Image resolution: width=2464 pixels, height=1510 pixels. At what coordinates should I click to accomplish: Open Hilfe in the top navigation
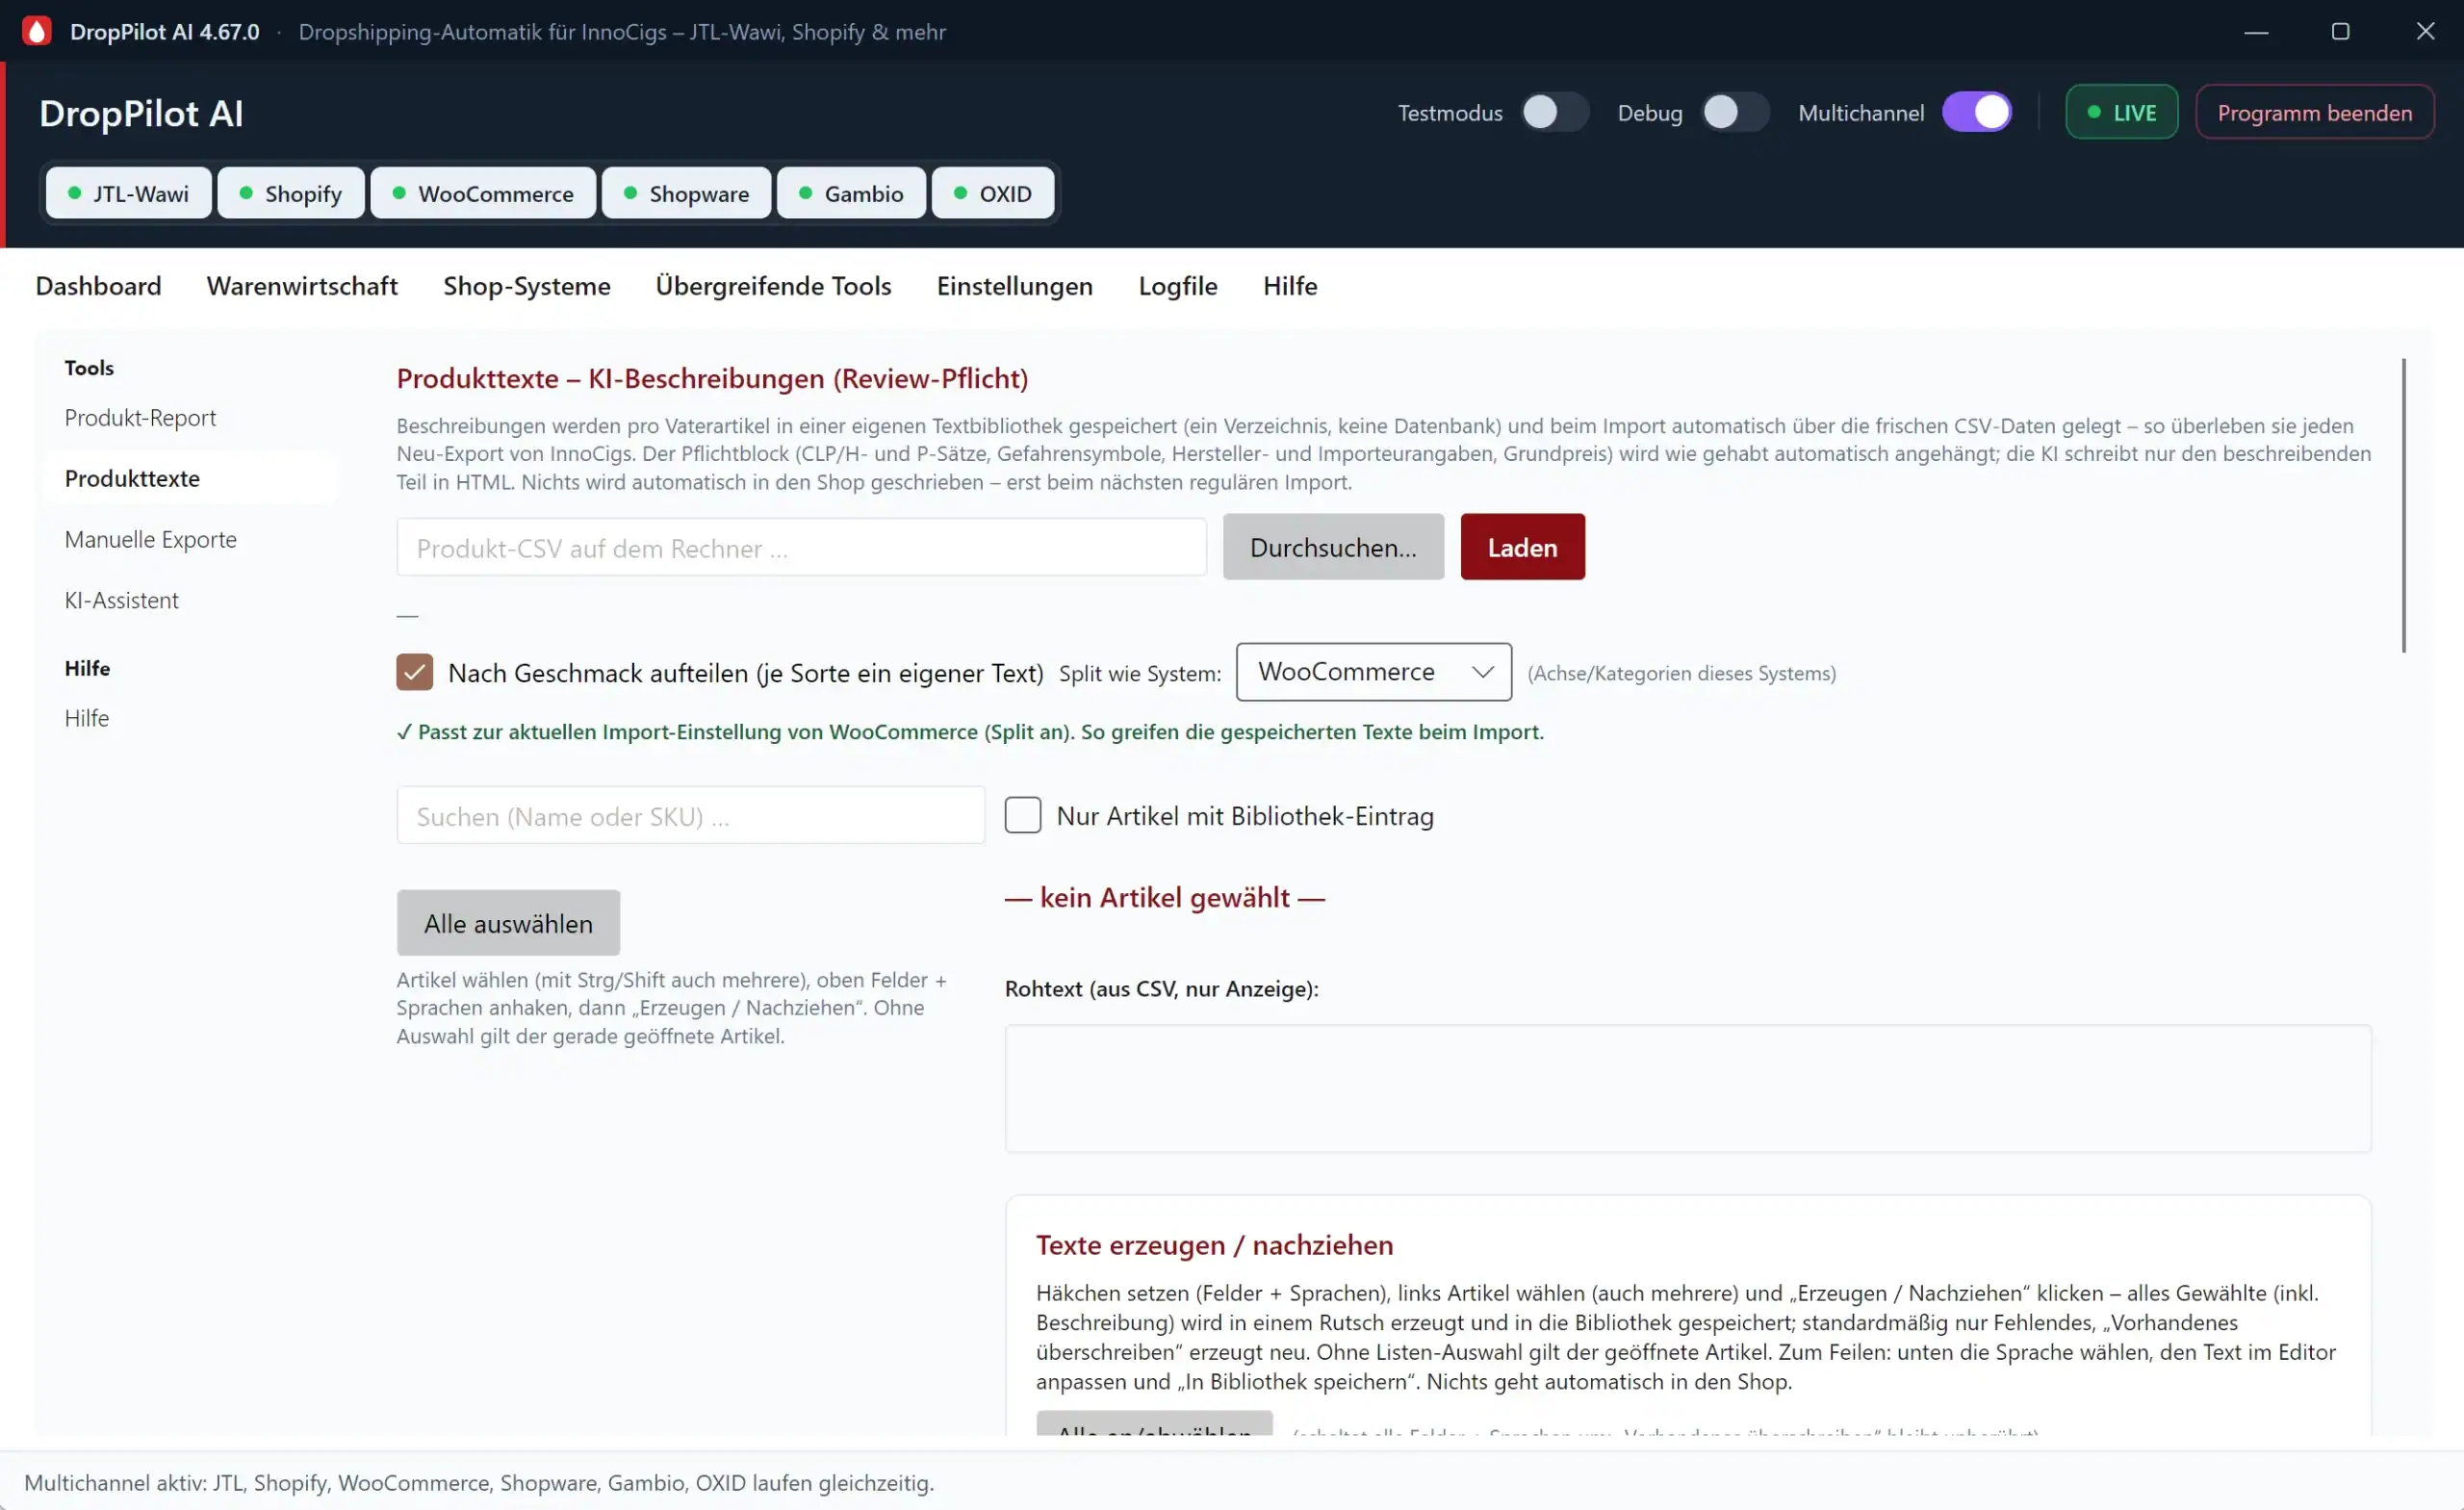tap(1290, 286)
